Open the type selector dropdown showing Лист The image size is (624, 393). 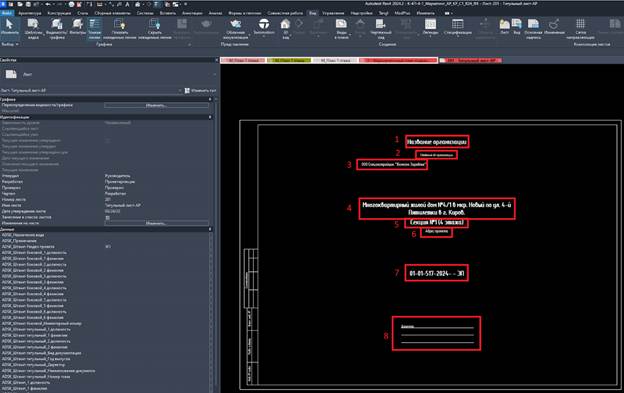(x=214, y=74)
